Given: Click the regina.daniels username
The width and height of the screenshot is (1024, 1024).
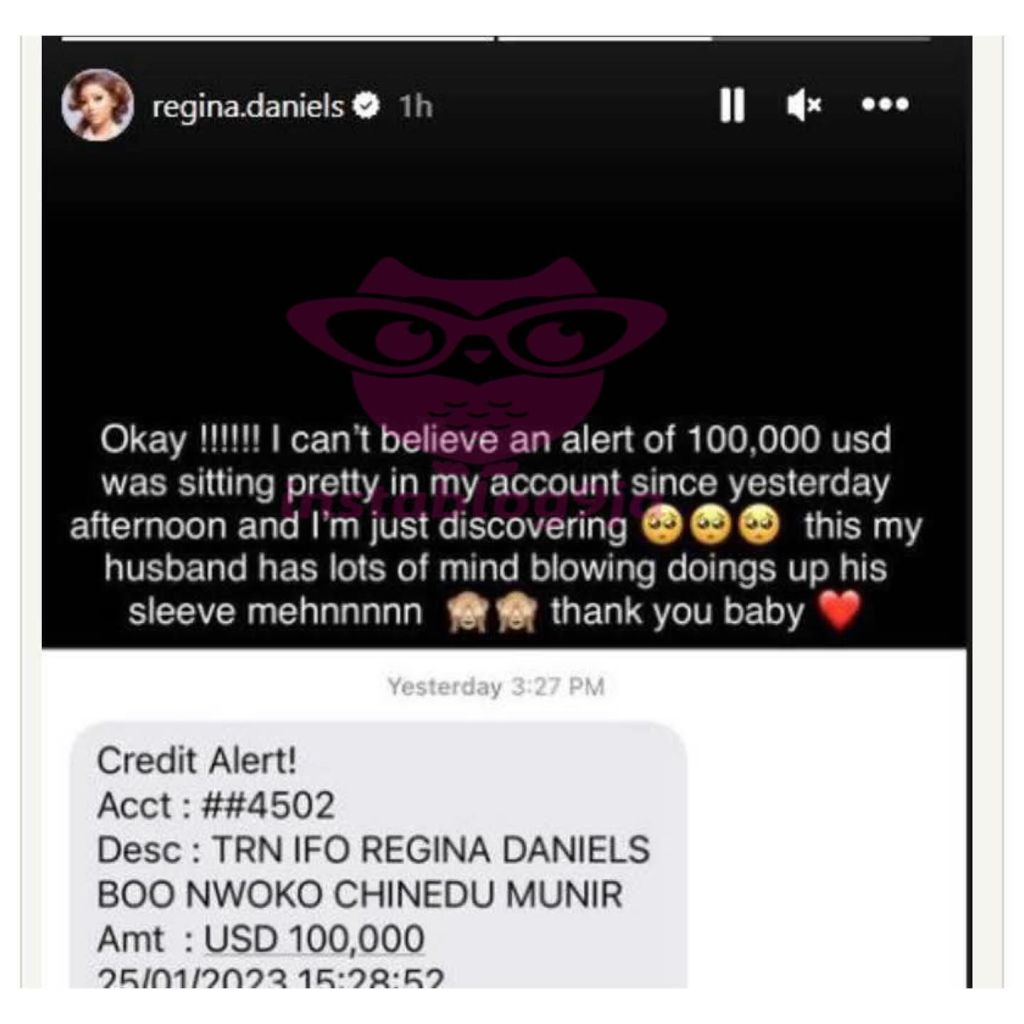Looking at the screenshot, I should 248,107.
